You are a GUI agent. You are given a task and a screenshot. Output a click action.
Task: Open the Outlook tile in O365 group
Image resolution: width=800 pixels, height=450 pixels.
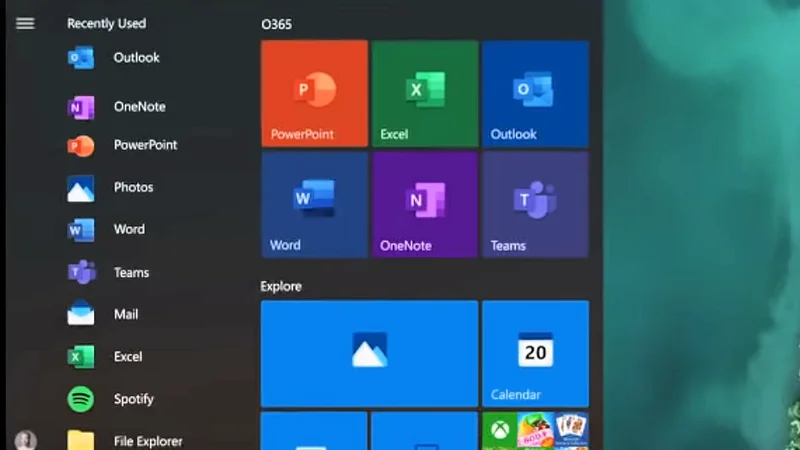tap(535, 94)
